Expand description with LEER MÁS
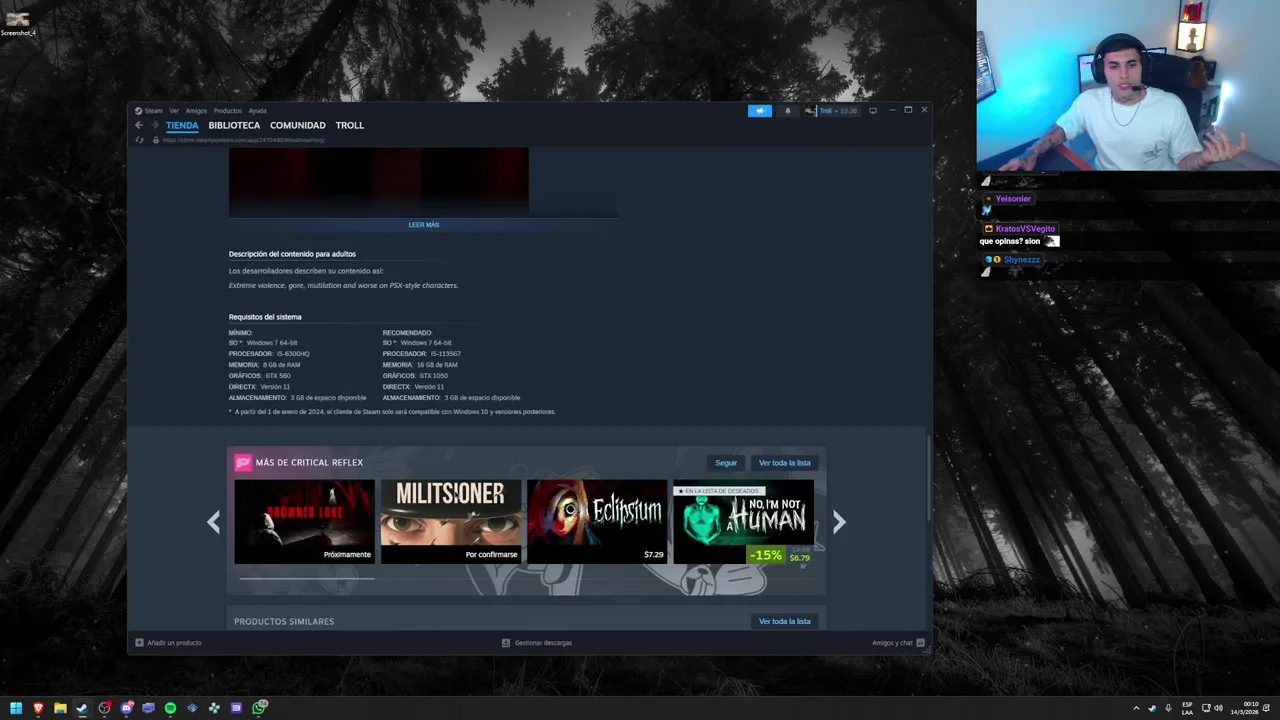Viewport: 1280px width, 720px height. tap(424, 225)
